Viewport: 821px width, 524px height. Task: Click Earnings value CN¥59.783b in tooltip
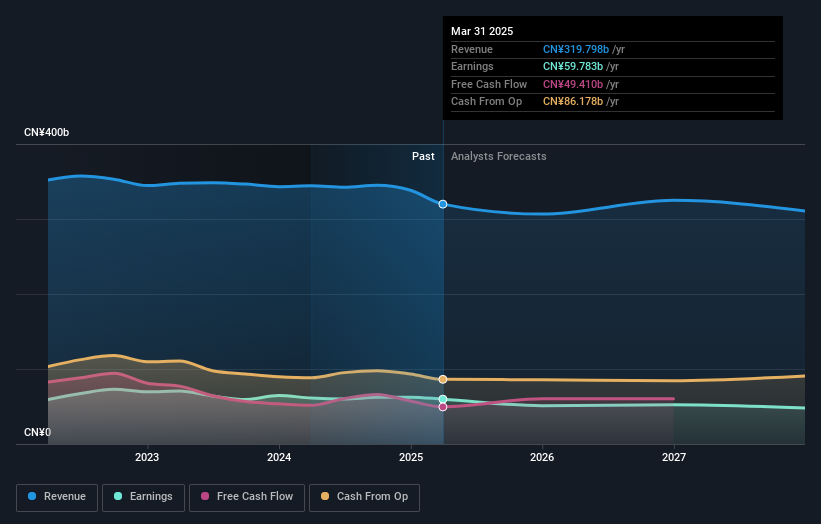click(x=573, y=66)
